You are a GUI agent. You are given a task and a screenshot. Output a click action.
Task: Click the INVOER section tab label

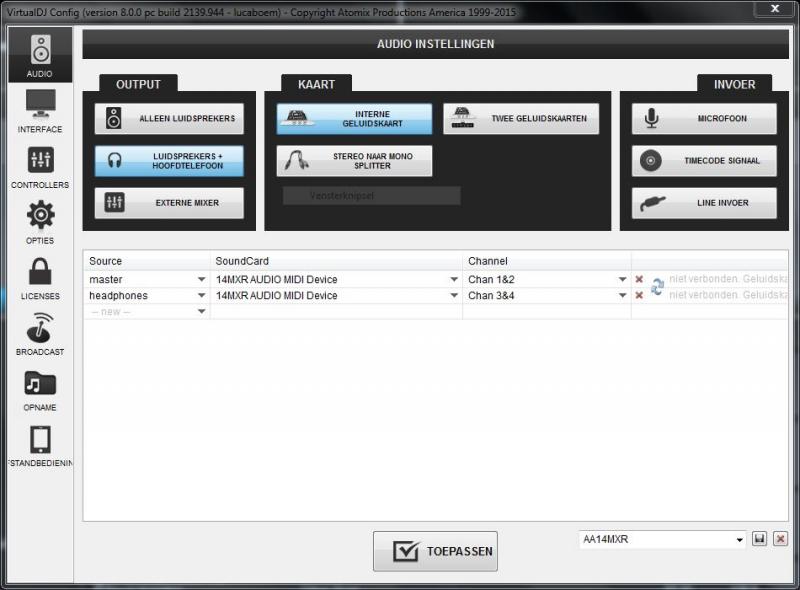[734, 84]
